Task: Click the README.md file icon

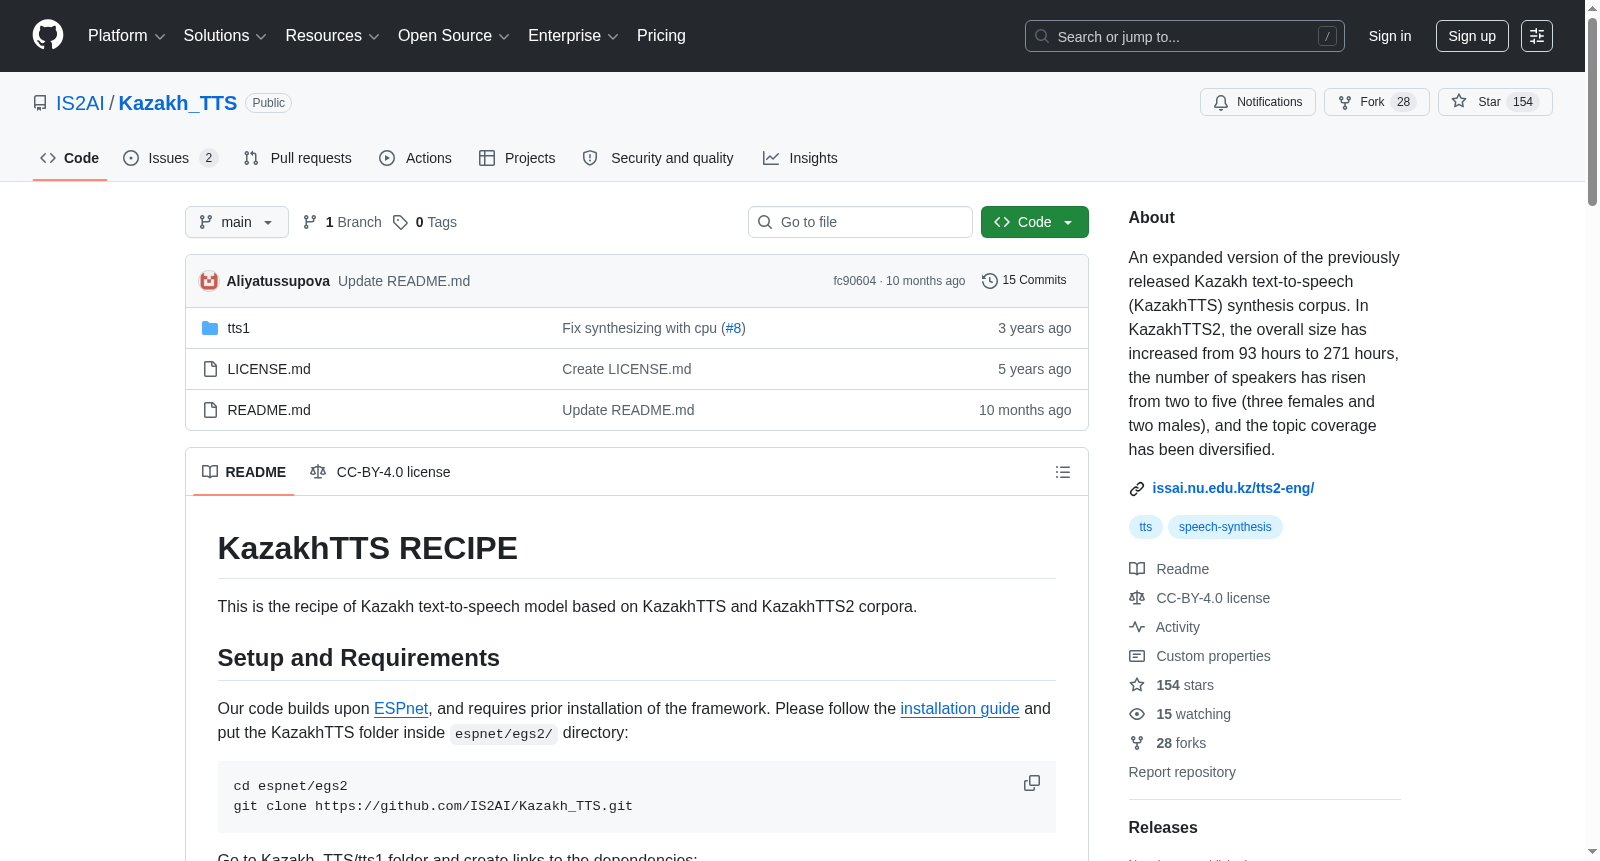Action: click(210, 410)
